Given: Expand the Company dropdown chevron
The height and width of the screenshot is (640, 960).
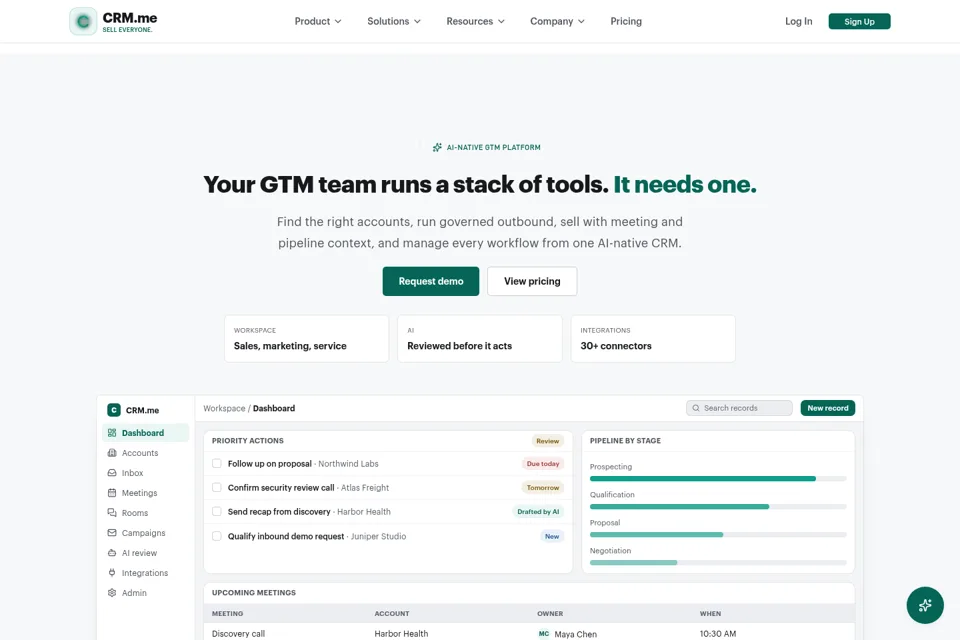Looking at the screenshot, I should pyautogui.click(x=582, y=21).
